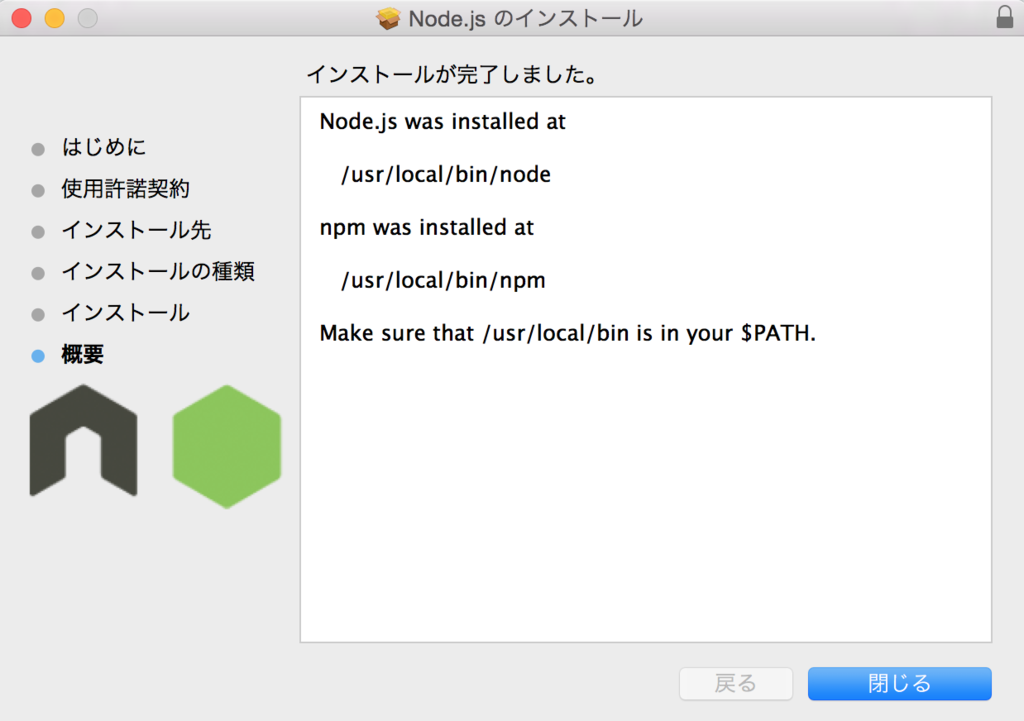This screenshot has height=721, width=1024.
Task: Click 'npm was installed at' text
Action: click(x=426, y=227)
